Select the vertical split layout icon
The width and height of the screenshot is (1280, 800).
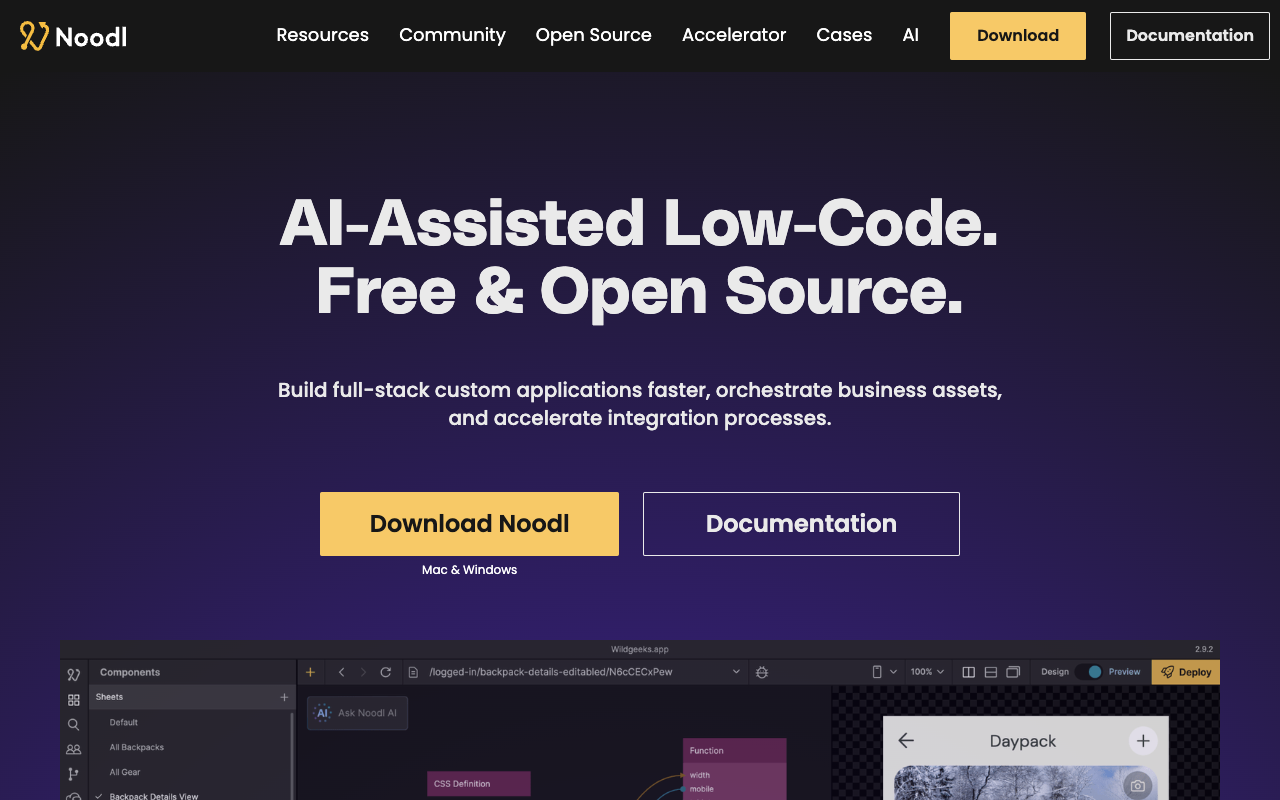click(968, 672)
